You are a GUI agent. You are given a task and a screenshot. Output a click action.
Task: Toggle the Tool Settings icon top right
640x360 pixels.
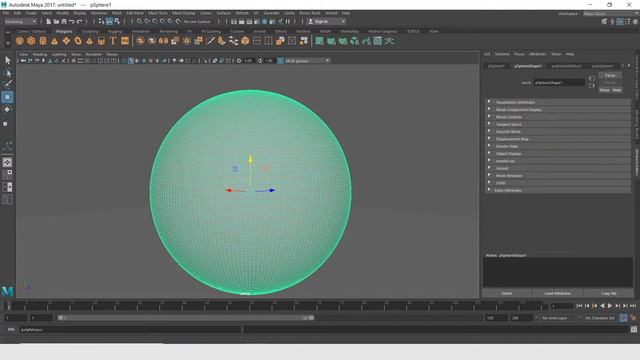point(627,22)
